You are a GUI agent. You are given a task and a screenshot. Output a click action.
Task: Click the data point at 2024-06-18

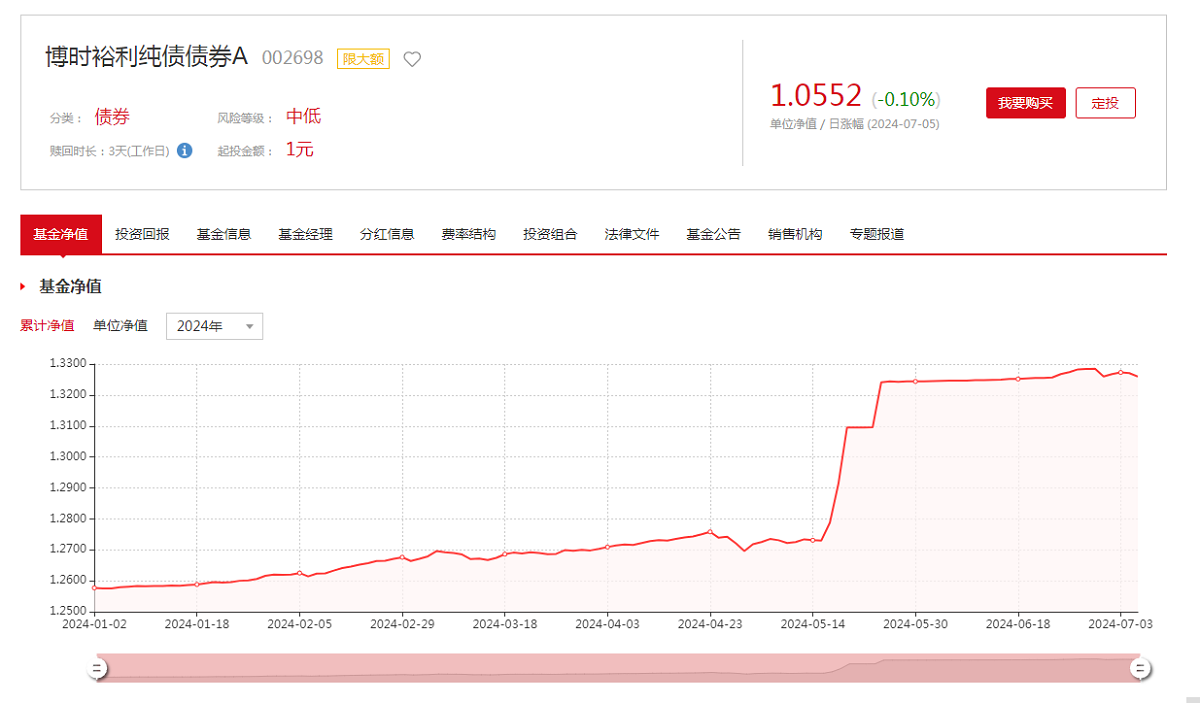pyautogui.click(x=1018, y=379)
